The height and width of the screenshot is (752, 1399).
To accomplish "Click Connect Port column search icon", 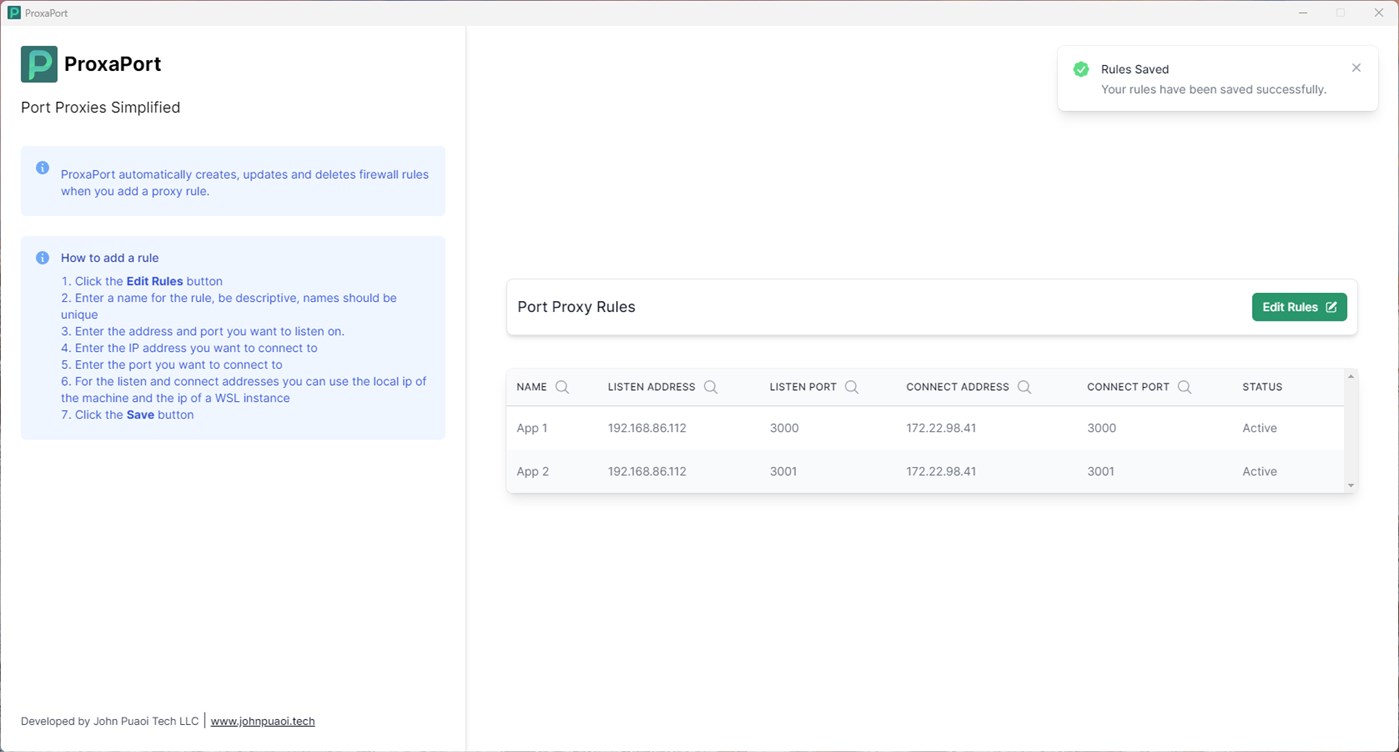I will tap(1184, 387).
